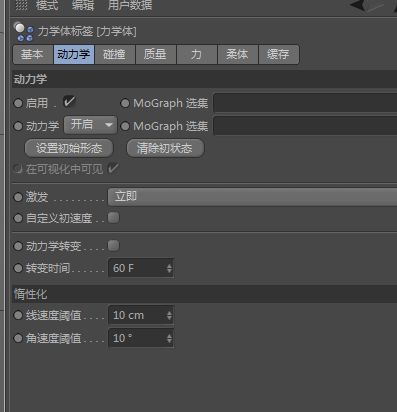Viewport: 397px width, 412px height.
Task: Switch to the 质量 tab
Action: click(155, 54)
